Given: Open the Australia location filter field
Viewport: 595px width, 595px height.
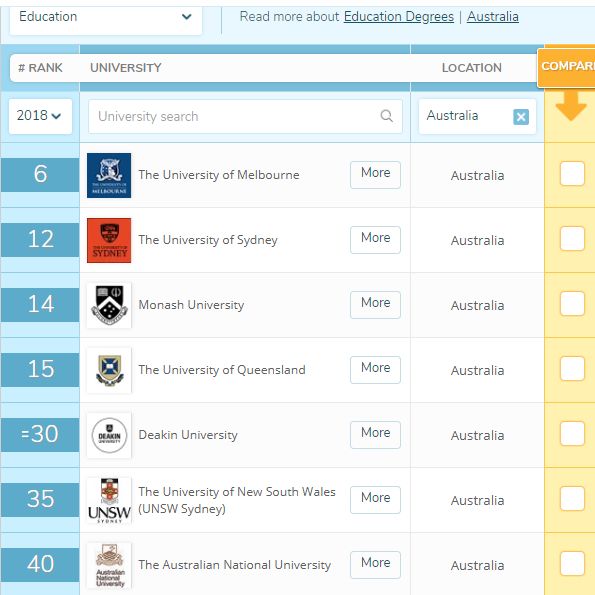Looking at the screenshot, I should pos(477,116).
